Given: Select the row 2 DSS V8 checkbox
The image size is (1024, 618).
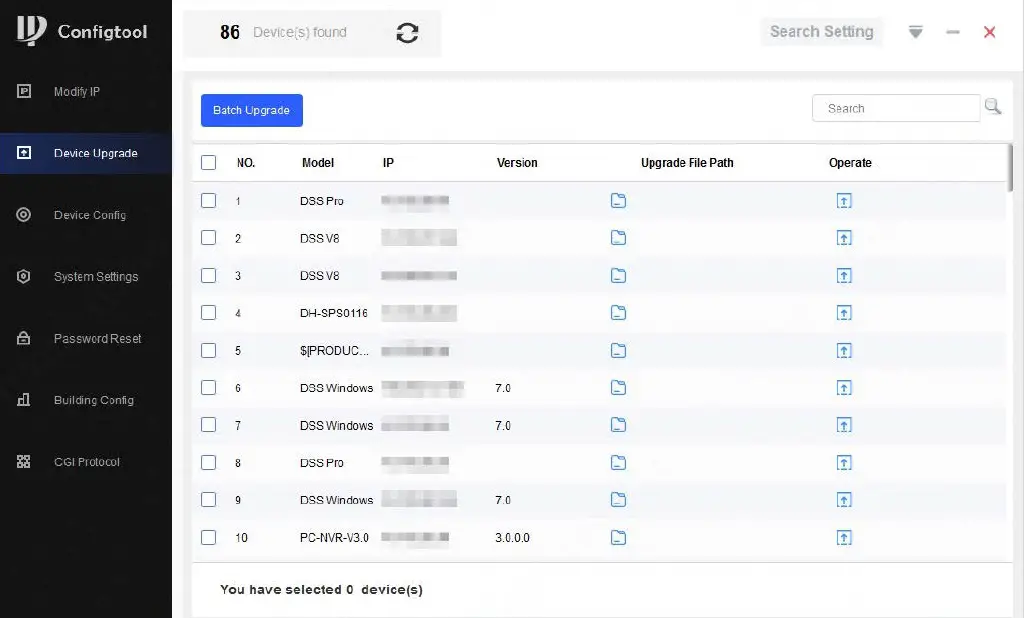Looking at the screenshot, I should pyautogui.click(x=208, y=238).
